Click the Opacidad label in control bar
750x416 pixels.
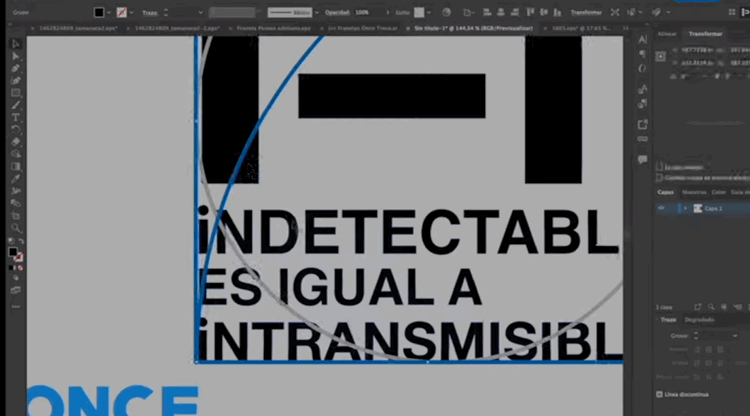[337, 12]
